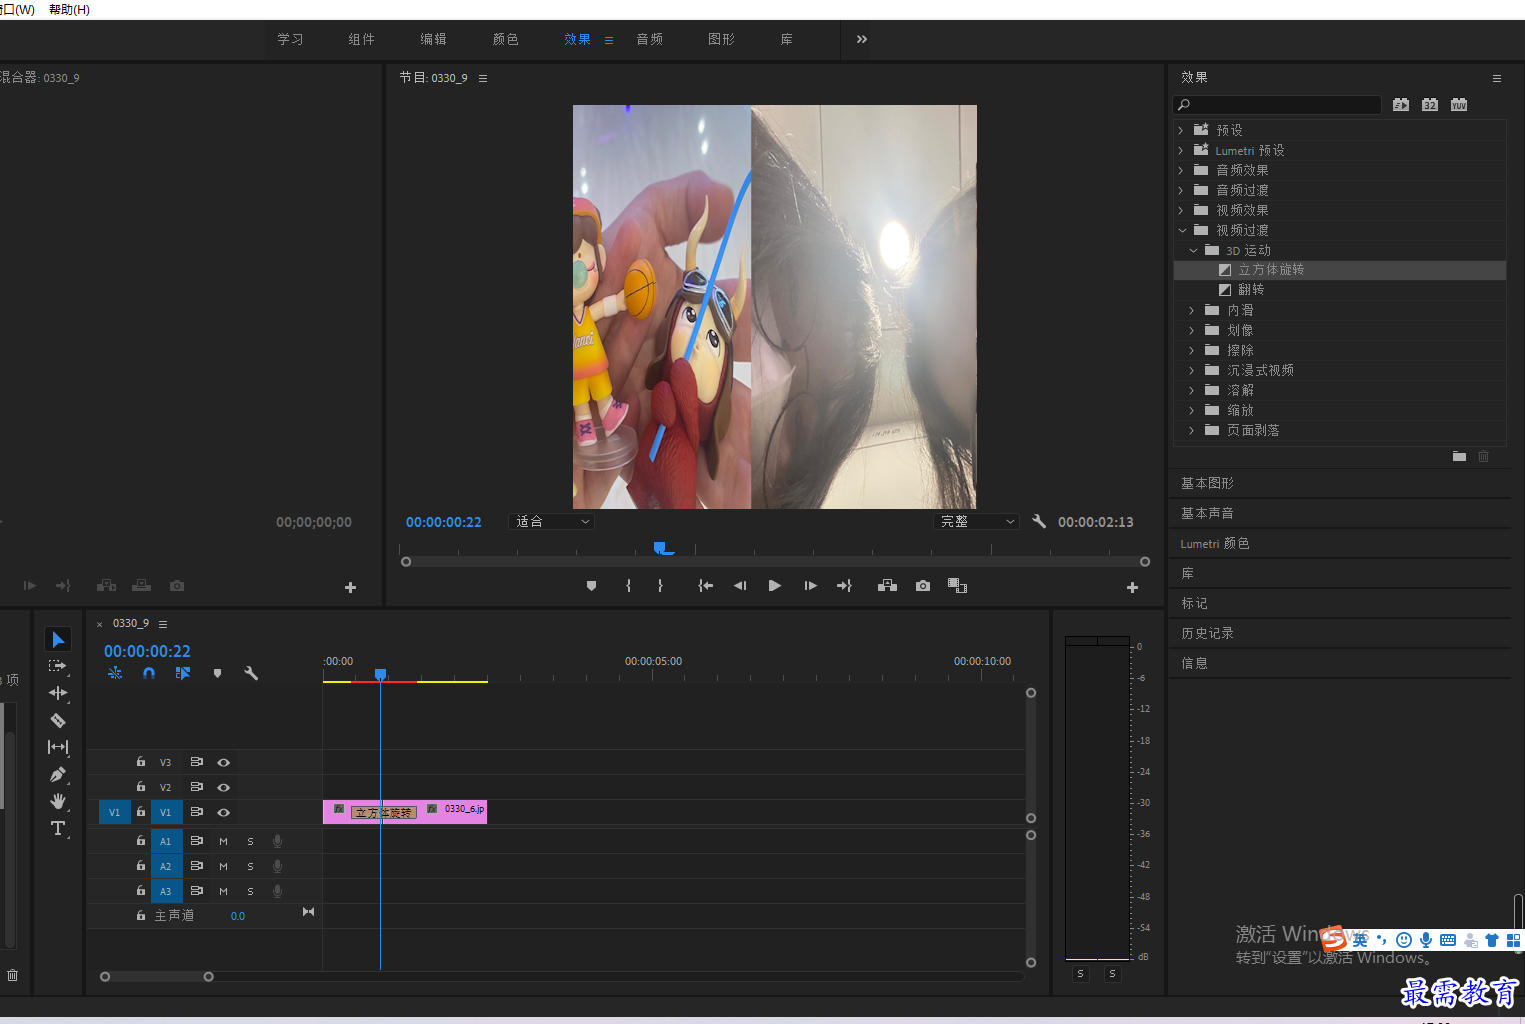This screenshot has height=1024, width=1525.
Task: Go to Out point in program monitor
Action: pos(844,586)
